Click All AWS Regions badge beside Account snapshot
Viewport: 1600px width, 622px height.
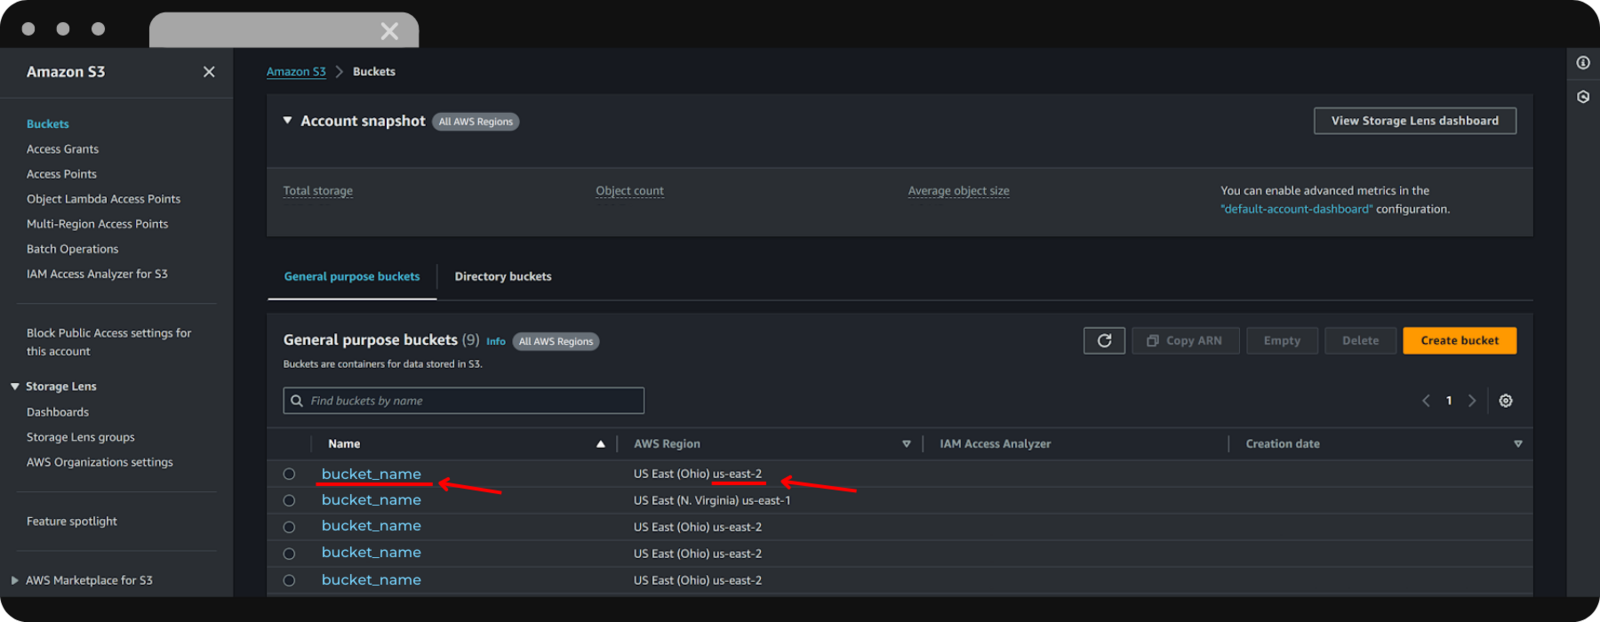pyautogui.click(x=476, y=122)
